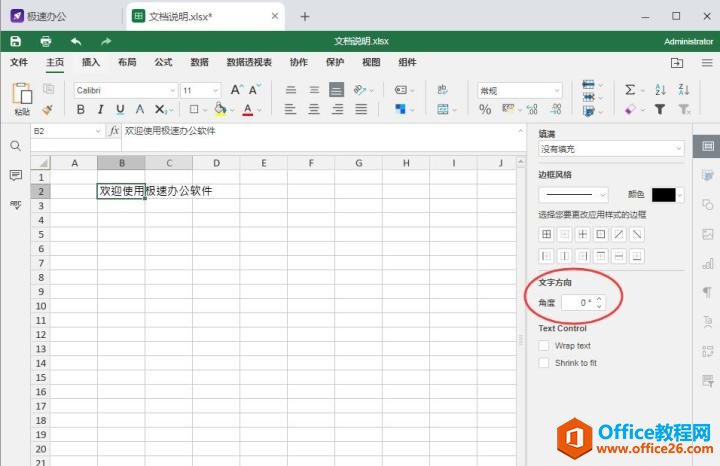720x466 pixels.
Task: Increase font size with large A
Action: [236, 90]
